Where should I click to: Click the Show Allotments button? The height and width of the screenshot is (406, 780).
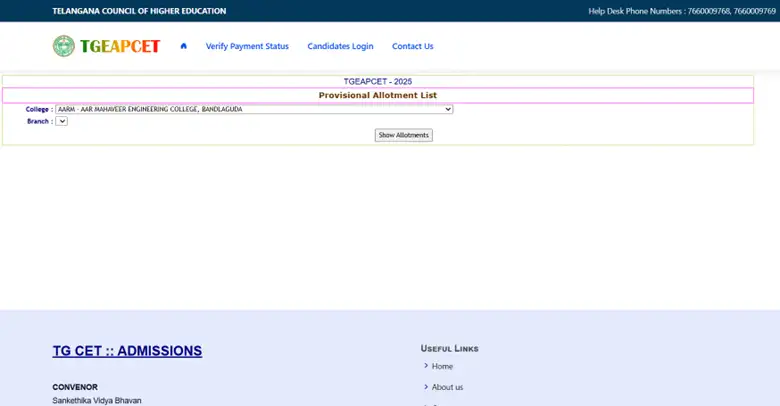403,135
